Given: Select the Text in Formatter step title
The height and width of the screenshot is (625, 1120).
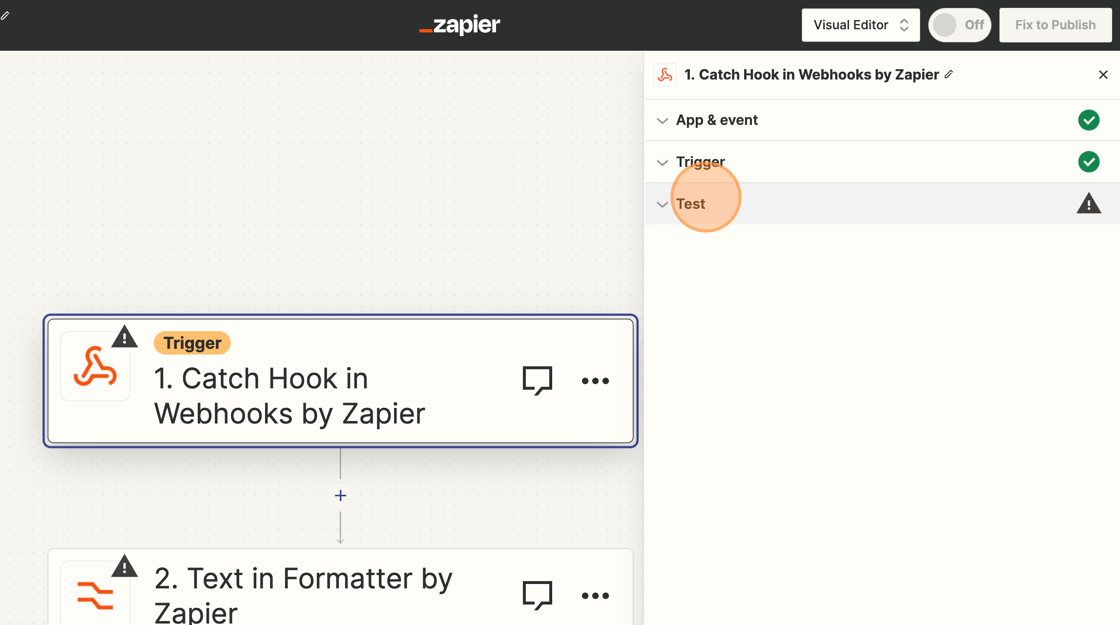Looking at the screenshot, I should tap(303, 595).
